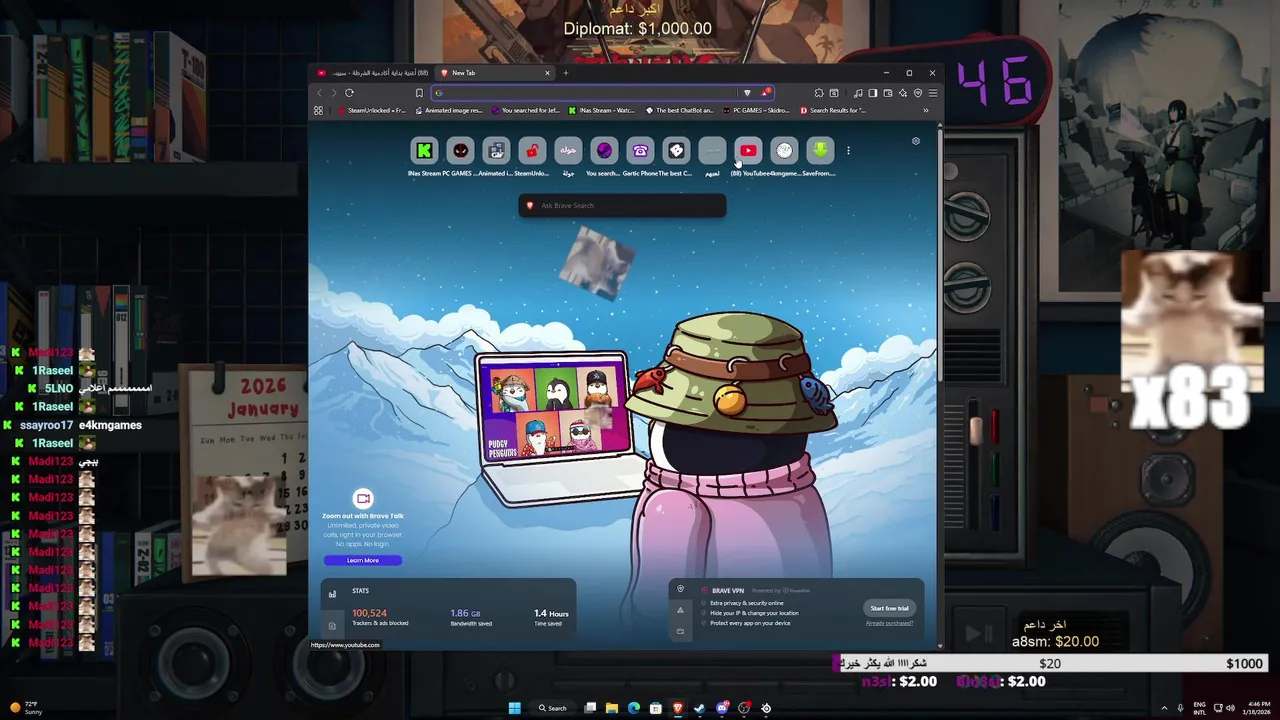Click the browser Back arrow
Image resolution: width=1280 pixels, height=720 pixels.
tap(320, 93)
